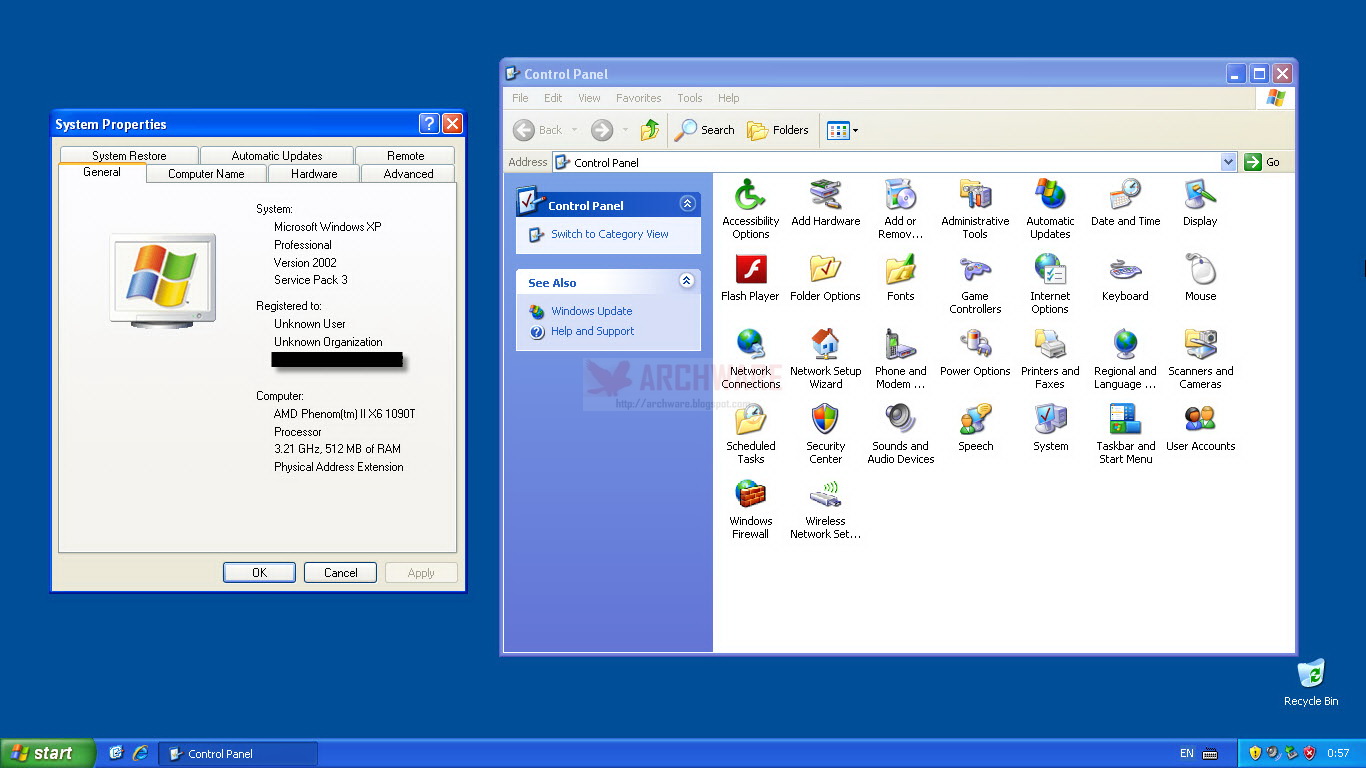Image resolution: width=1366 pixels, height=768 pixels.
Task: Open the Windows Update link
Action: [x=592, y=311]
